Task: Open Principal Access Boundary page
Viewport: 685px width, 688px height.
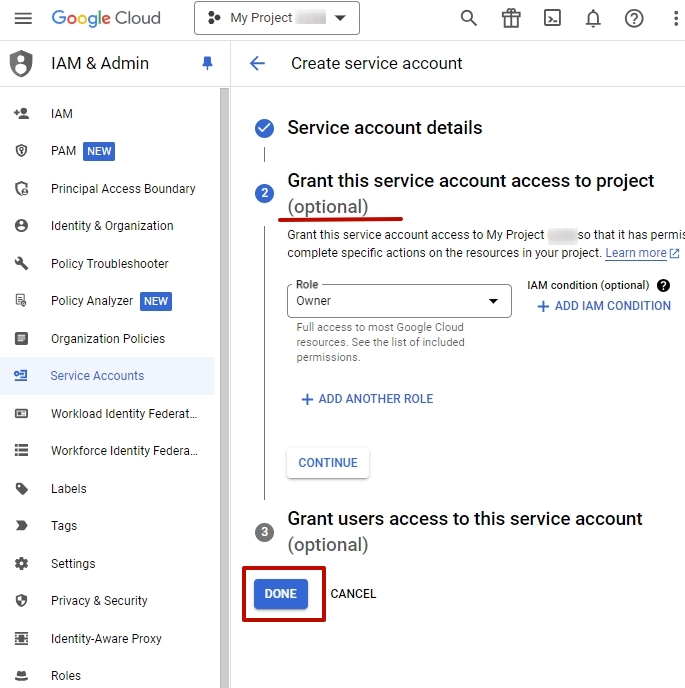Action: pos(108,189)
